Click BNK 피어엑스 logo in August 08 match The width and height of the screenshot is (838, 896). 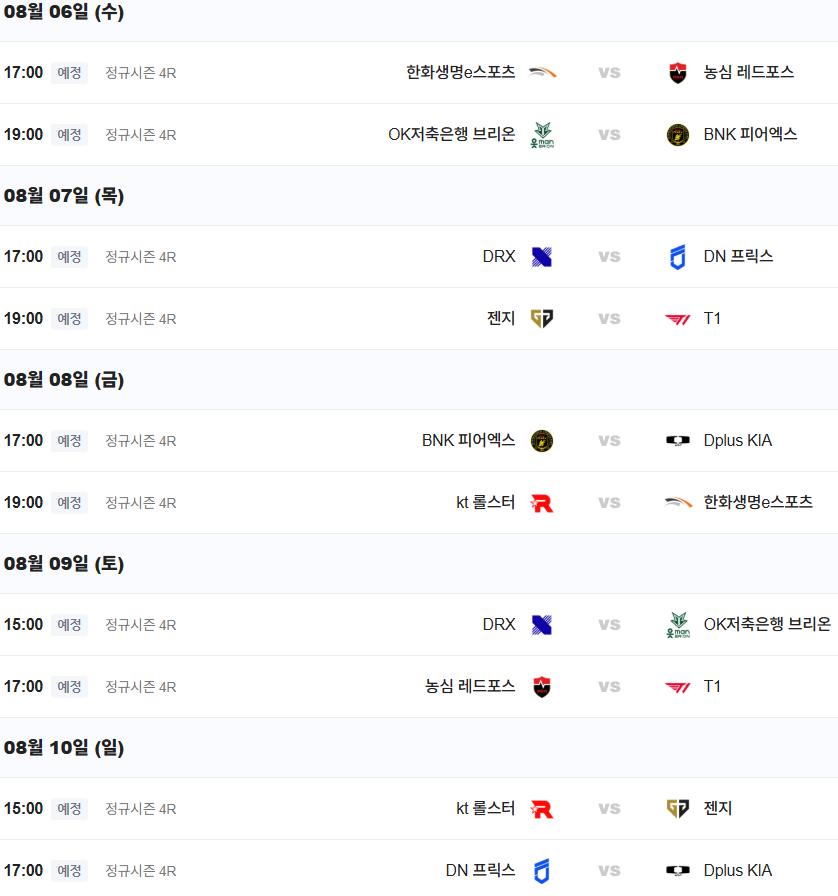[x=542, y=441]
